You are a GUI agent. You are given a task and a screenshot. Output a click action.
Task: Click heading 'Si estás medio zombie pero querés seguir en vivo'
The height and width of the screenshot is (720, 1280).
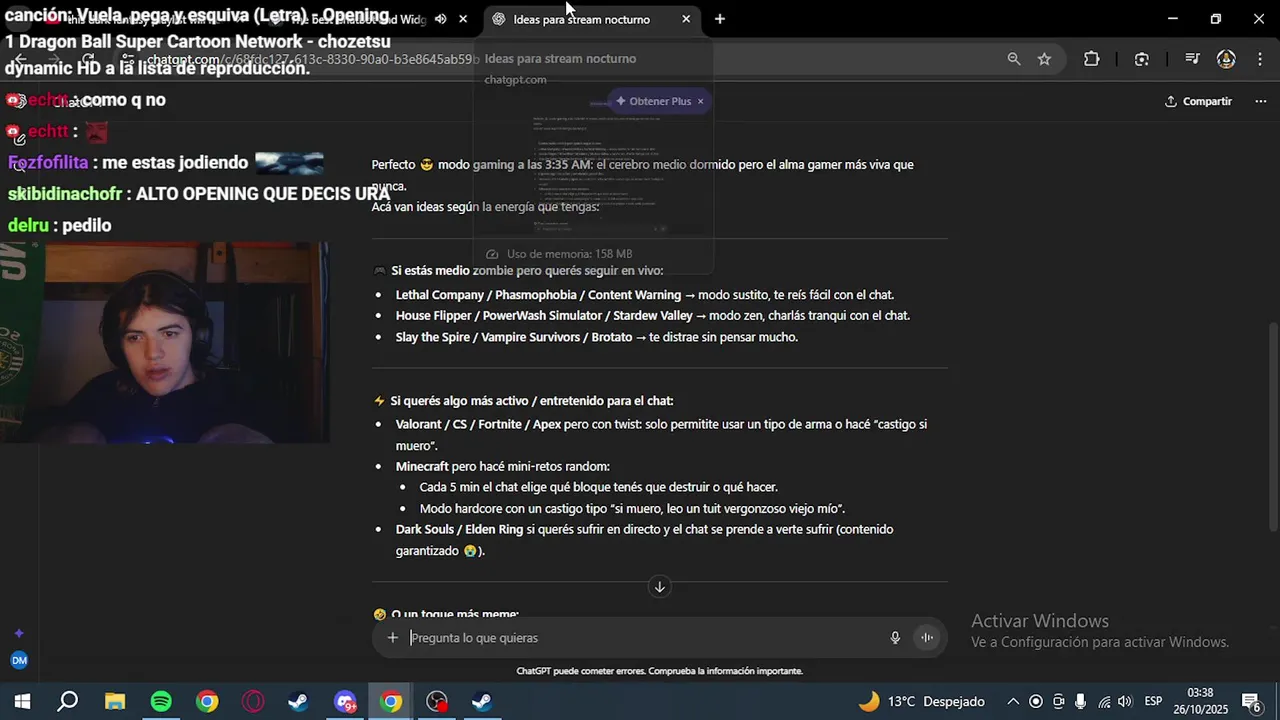tap(527, 270)
